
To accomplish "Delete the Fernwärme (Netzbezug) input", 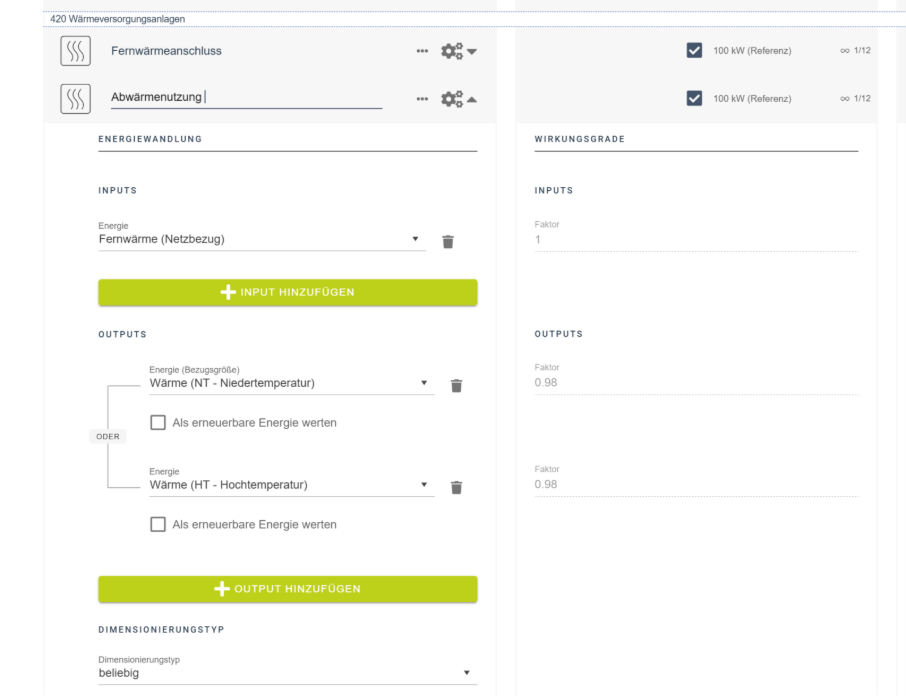I will click(448, 241).
